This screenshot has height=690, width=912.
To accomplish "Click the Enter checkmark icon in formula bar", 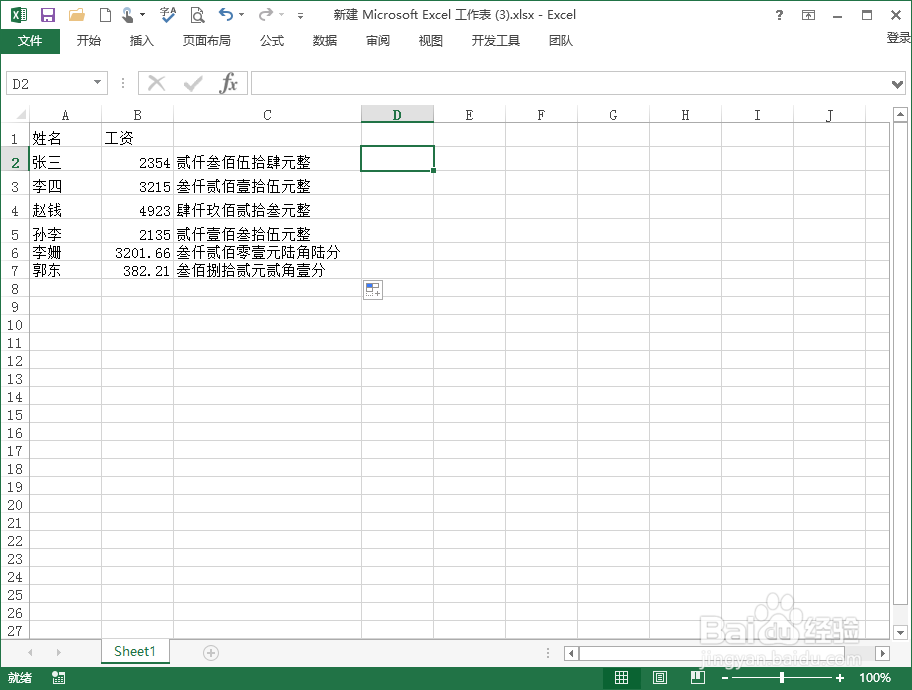I will (x=193, y=84).
